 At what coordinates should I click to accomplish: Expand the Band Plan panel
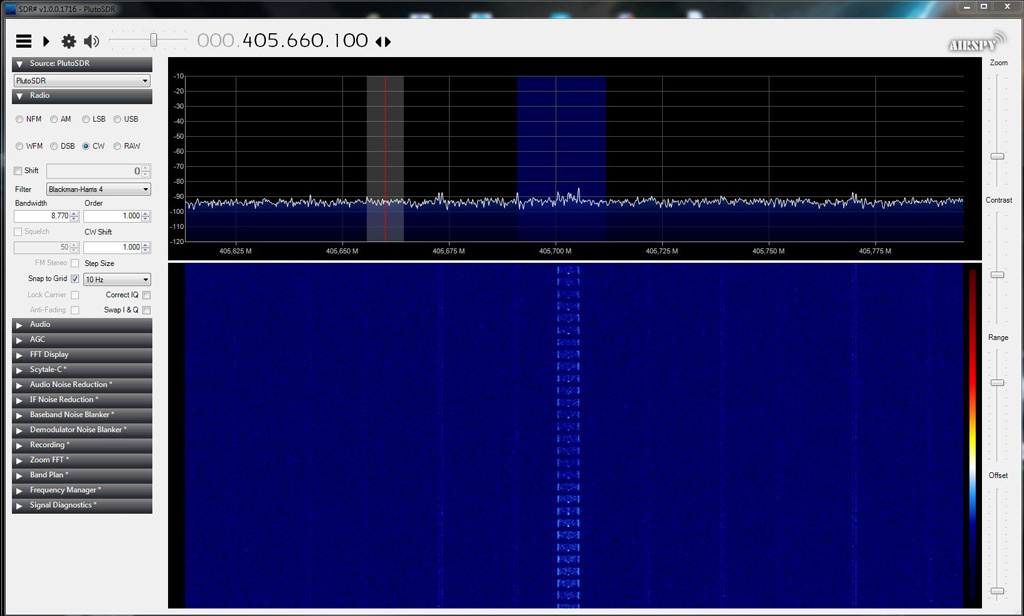(82, 475)
